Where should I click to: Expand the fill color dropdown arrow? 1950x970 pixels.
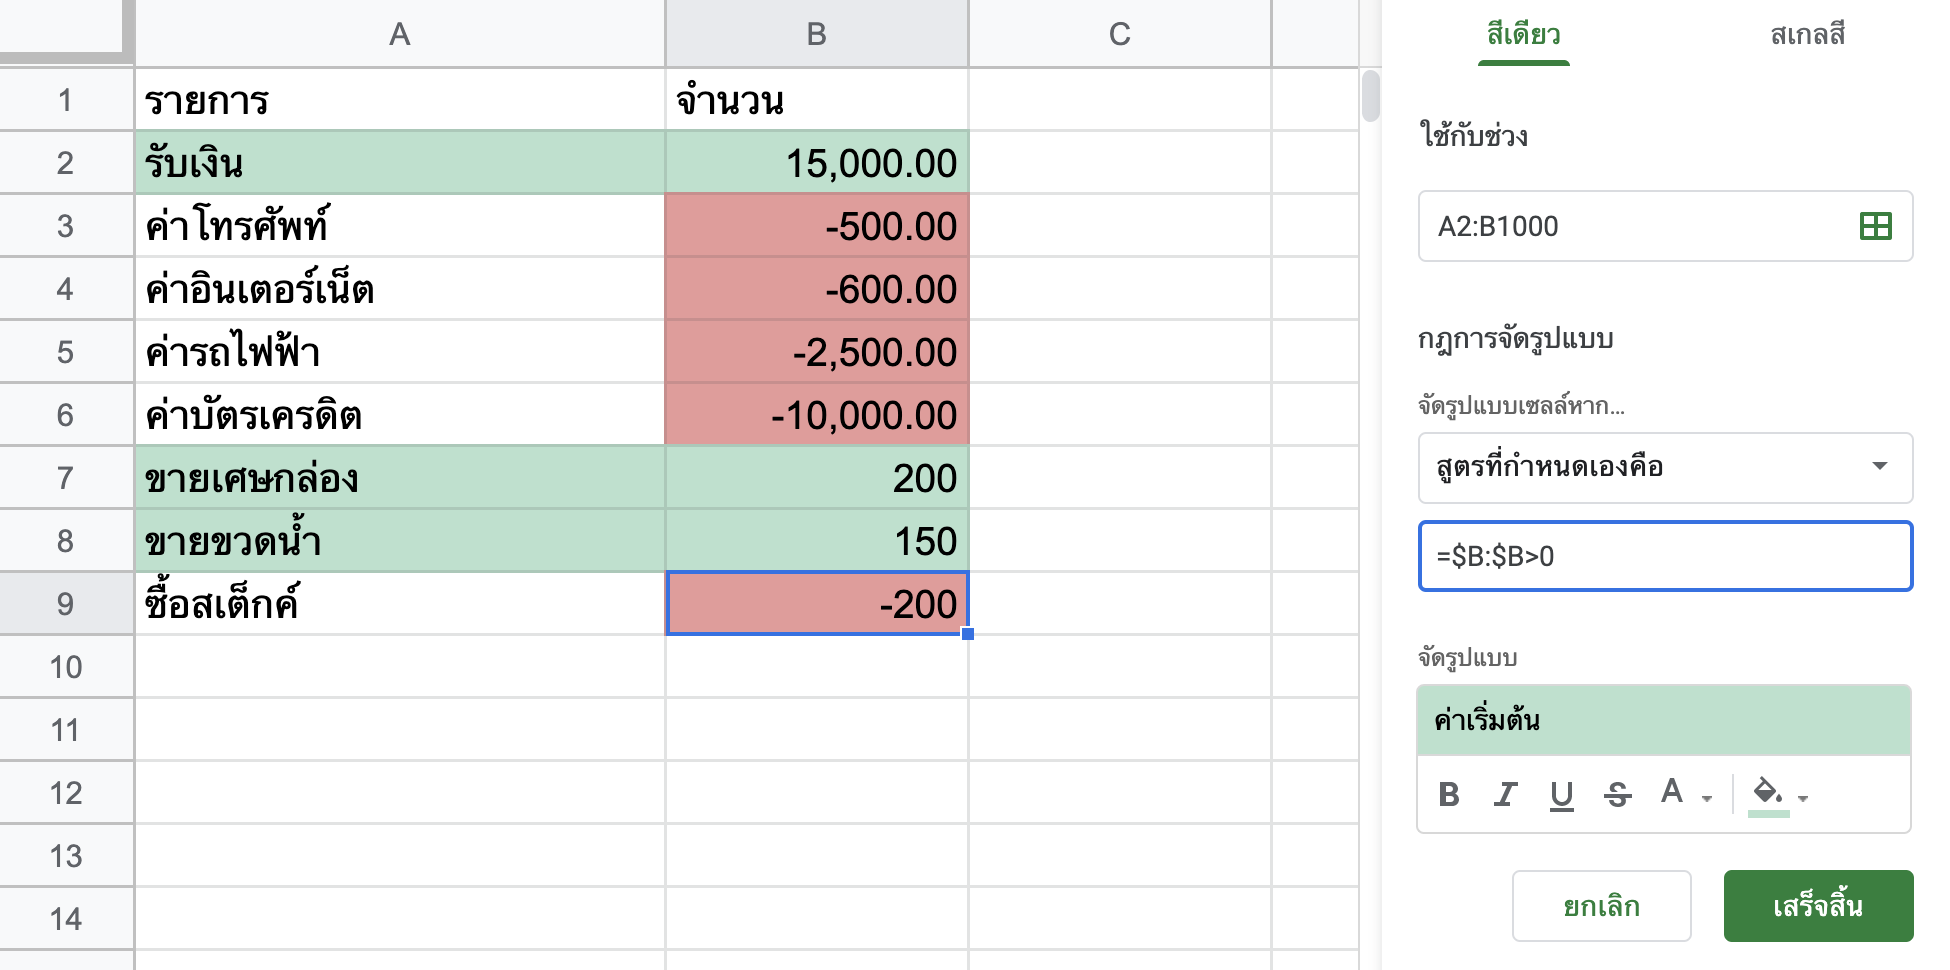click(x=1803, y=798)
